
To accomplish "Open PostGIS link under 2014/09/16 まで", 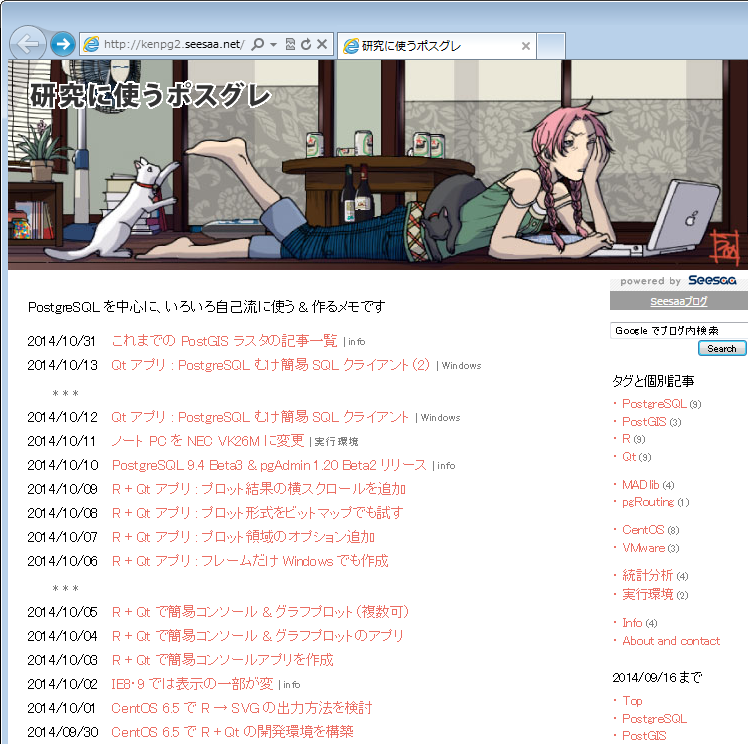I will pyautogui.click(x=644, y=735).
